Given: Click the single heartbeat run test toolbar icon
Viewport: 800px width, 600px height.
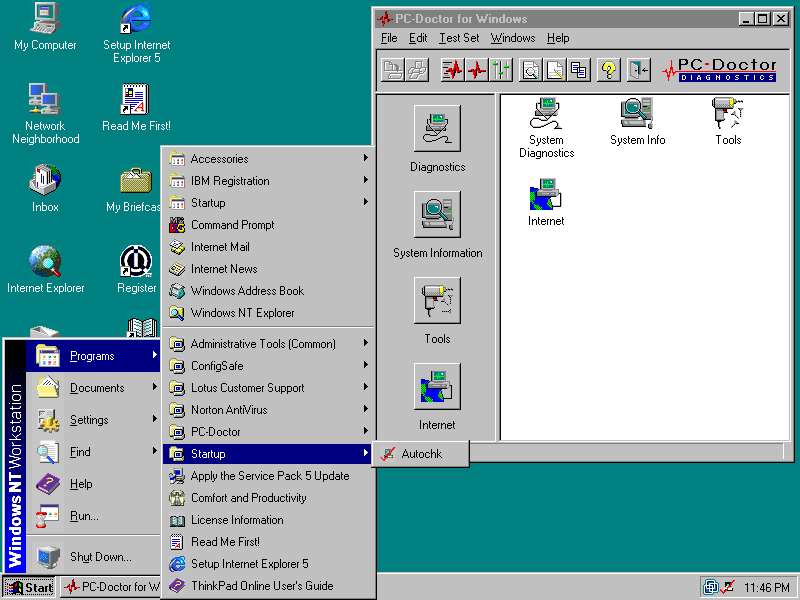Looking at the screenshot, I should [477, 69].
